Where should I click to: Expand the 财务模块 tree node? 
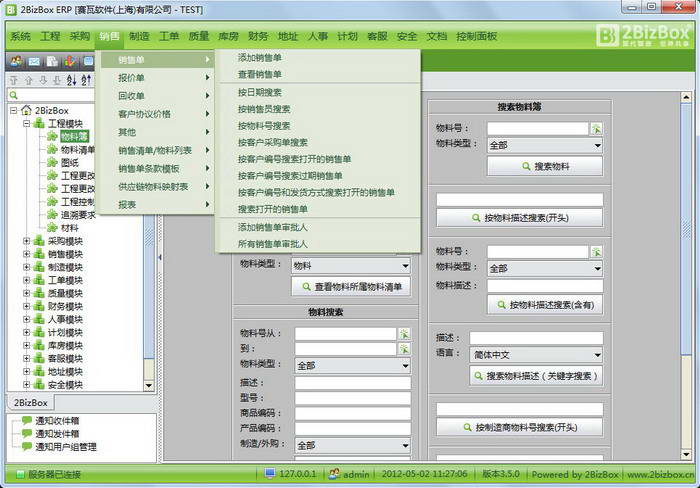26,306
